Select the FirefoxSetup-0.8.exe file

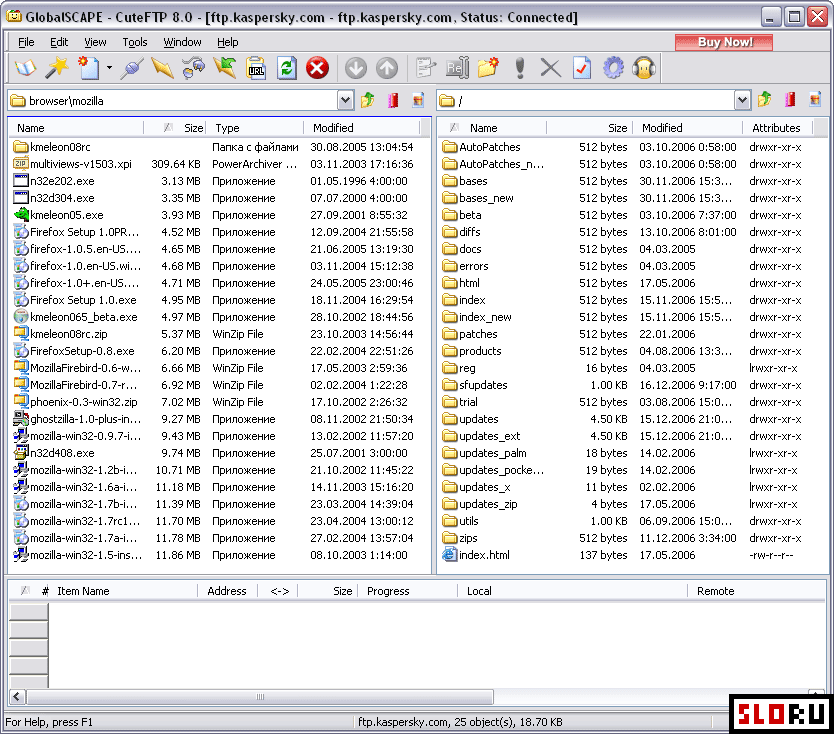click(x=74, y=351)
